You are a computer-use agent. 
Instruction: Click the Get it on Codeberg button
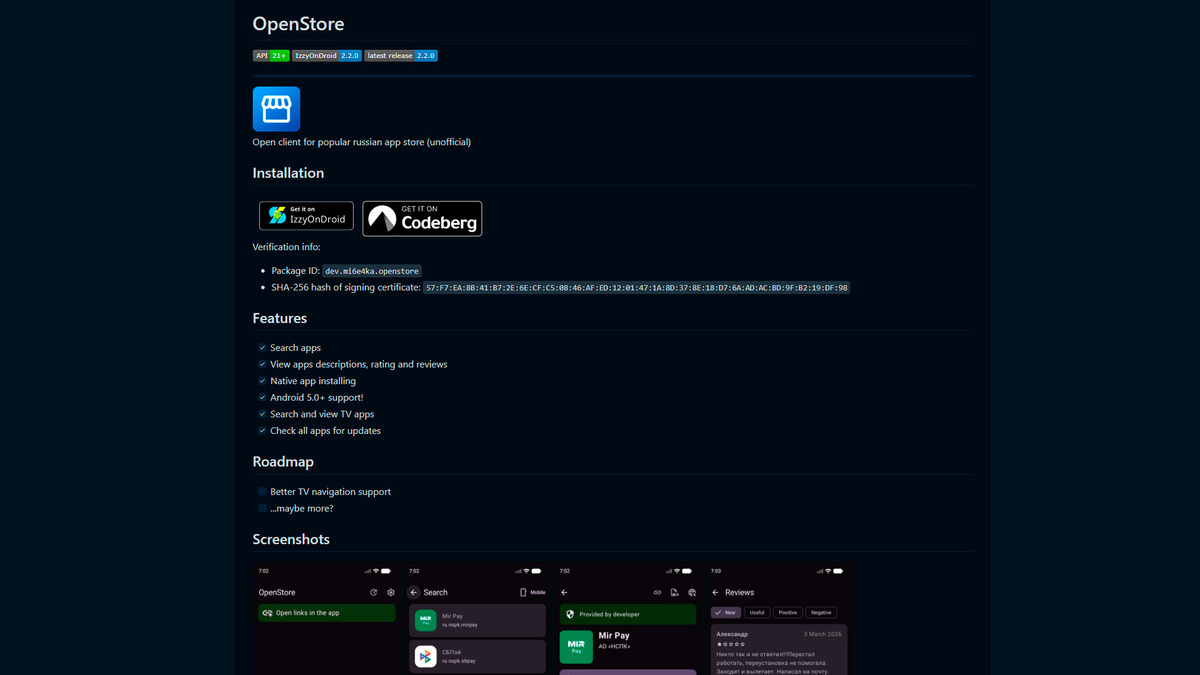422,219
